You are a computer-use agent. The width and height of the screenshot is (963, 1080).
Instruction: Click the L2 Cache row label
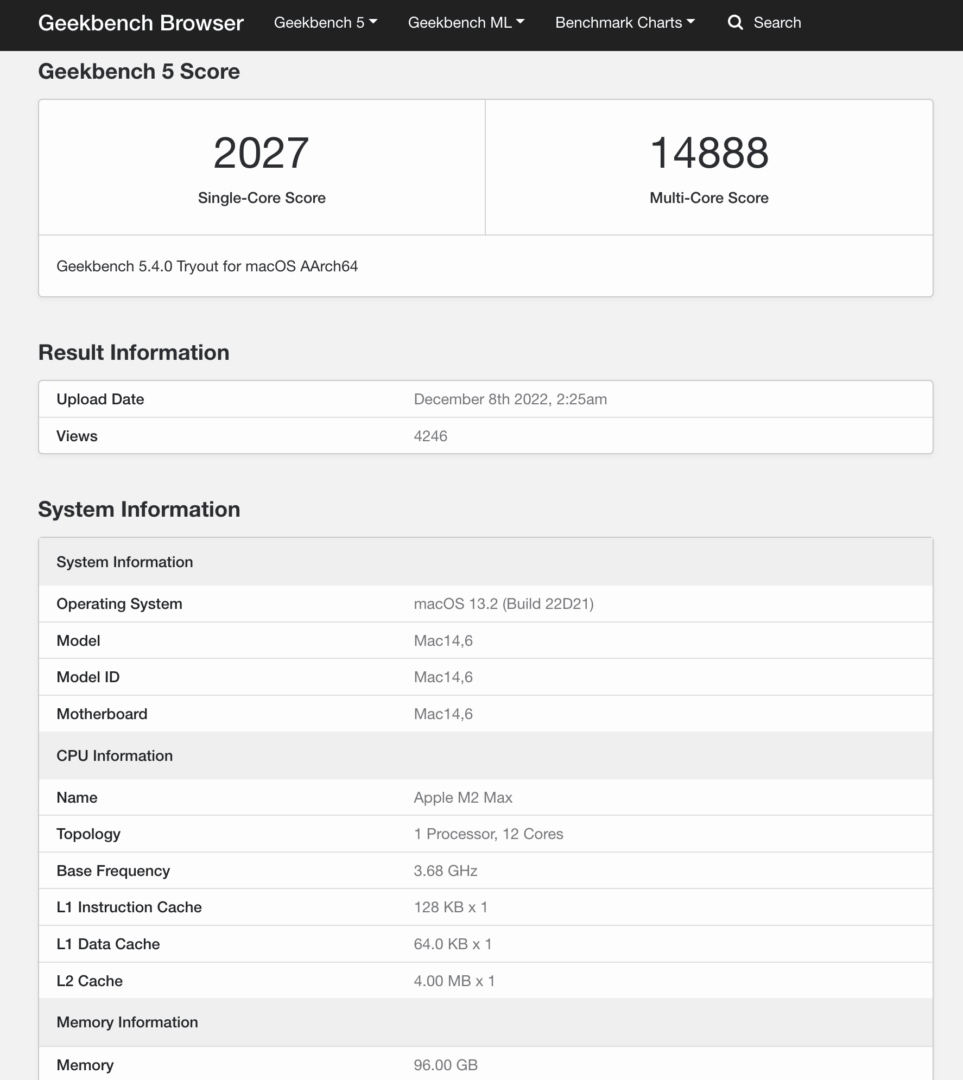pyautogui.click(x=90, y=981)
